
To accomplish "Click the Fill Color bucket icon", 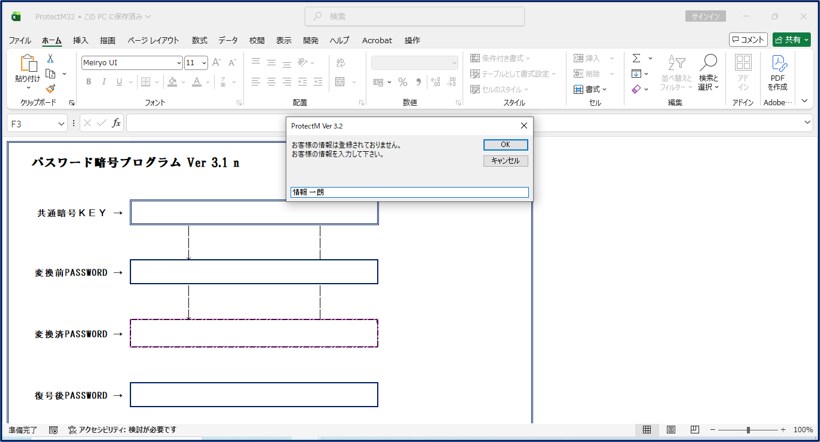I will [x=172, y=82].
